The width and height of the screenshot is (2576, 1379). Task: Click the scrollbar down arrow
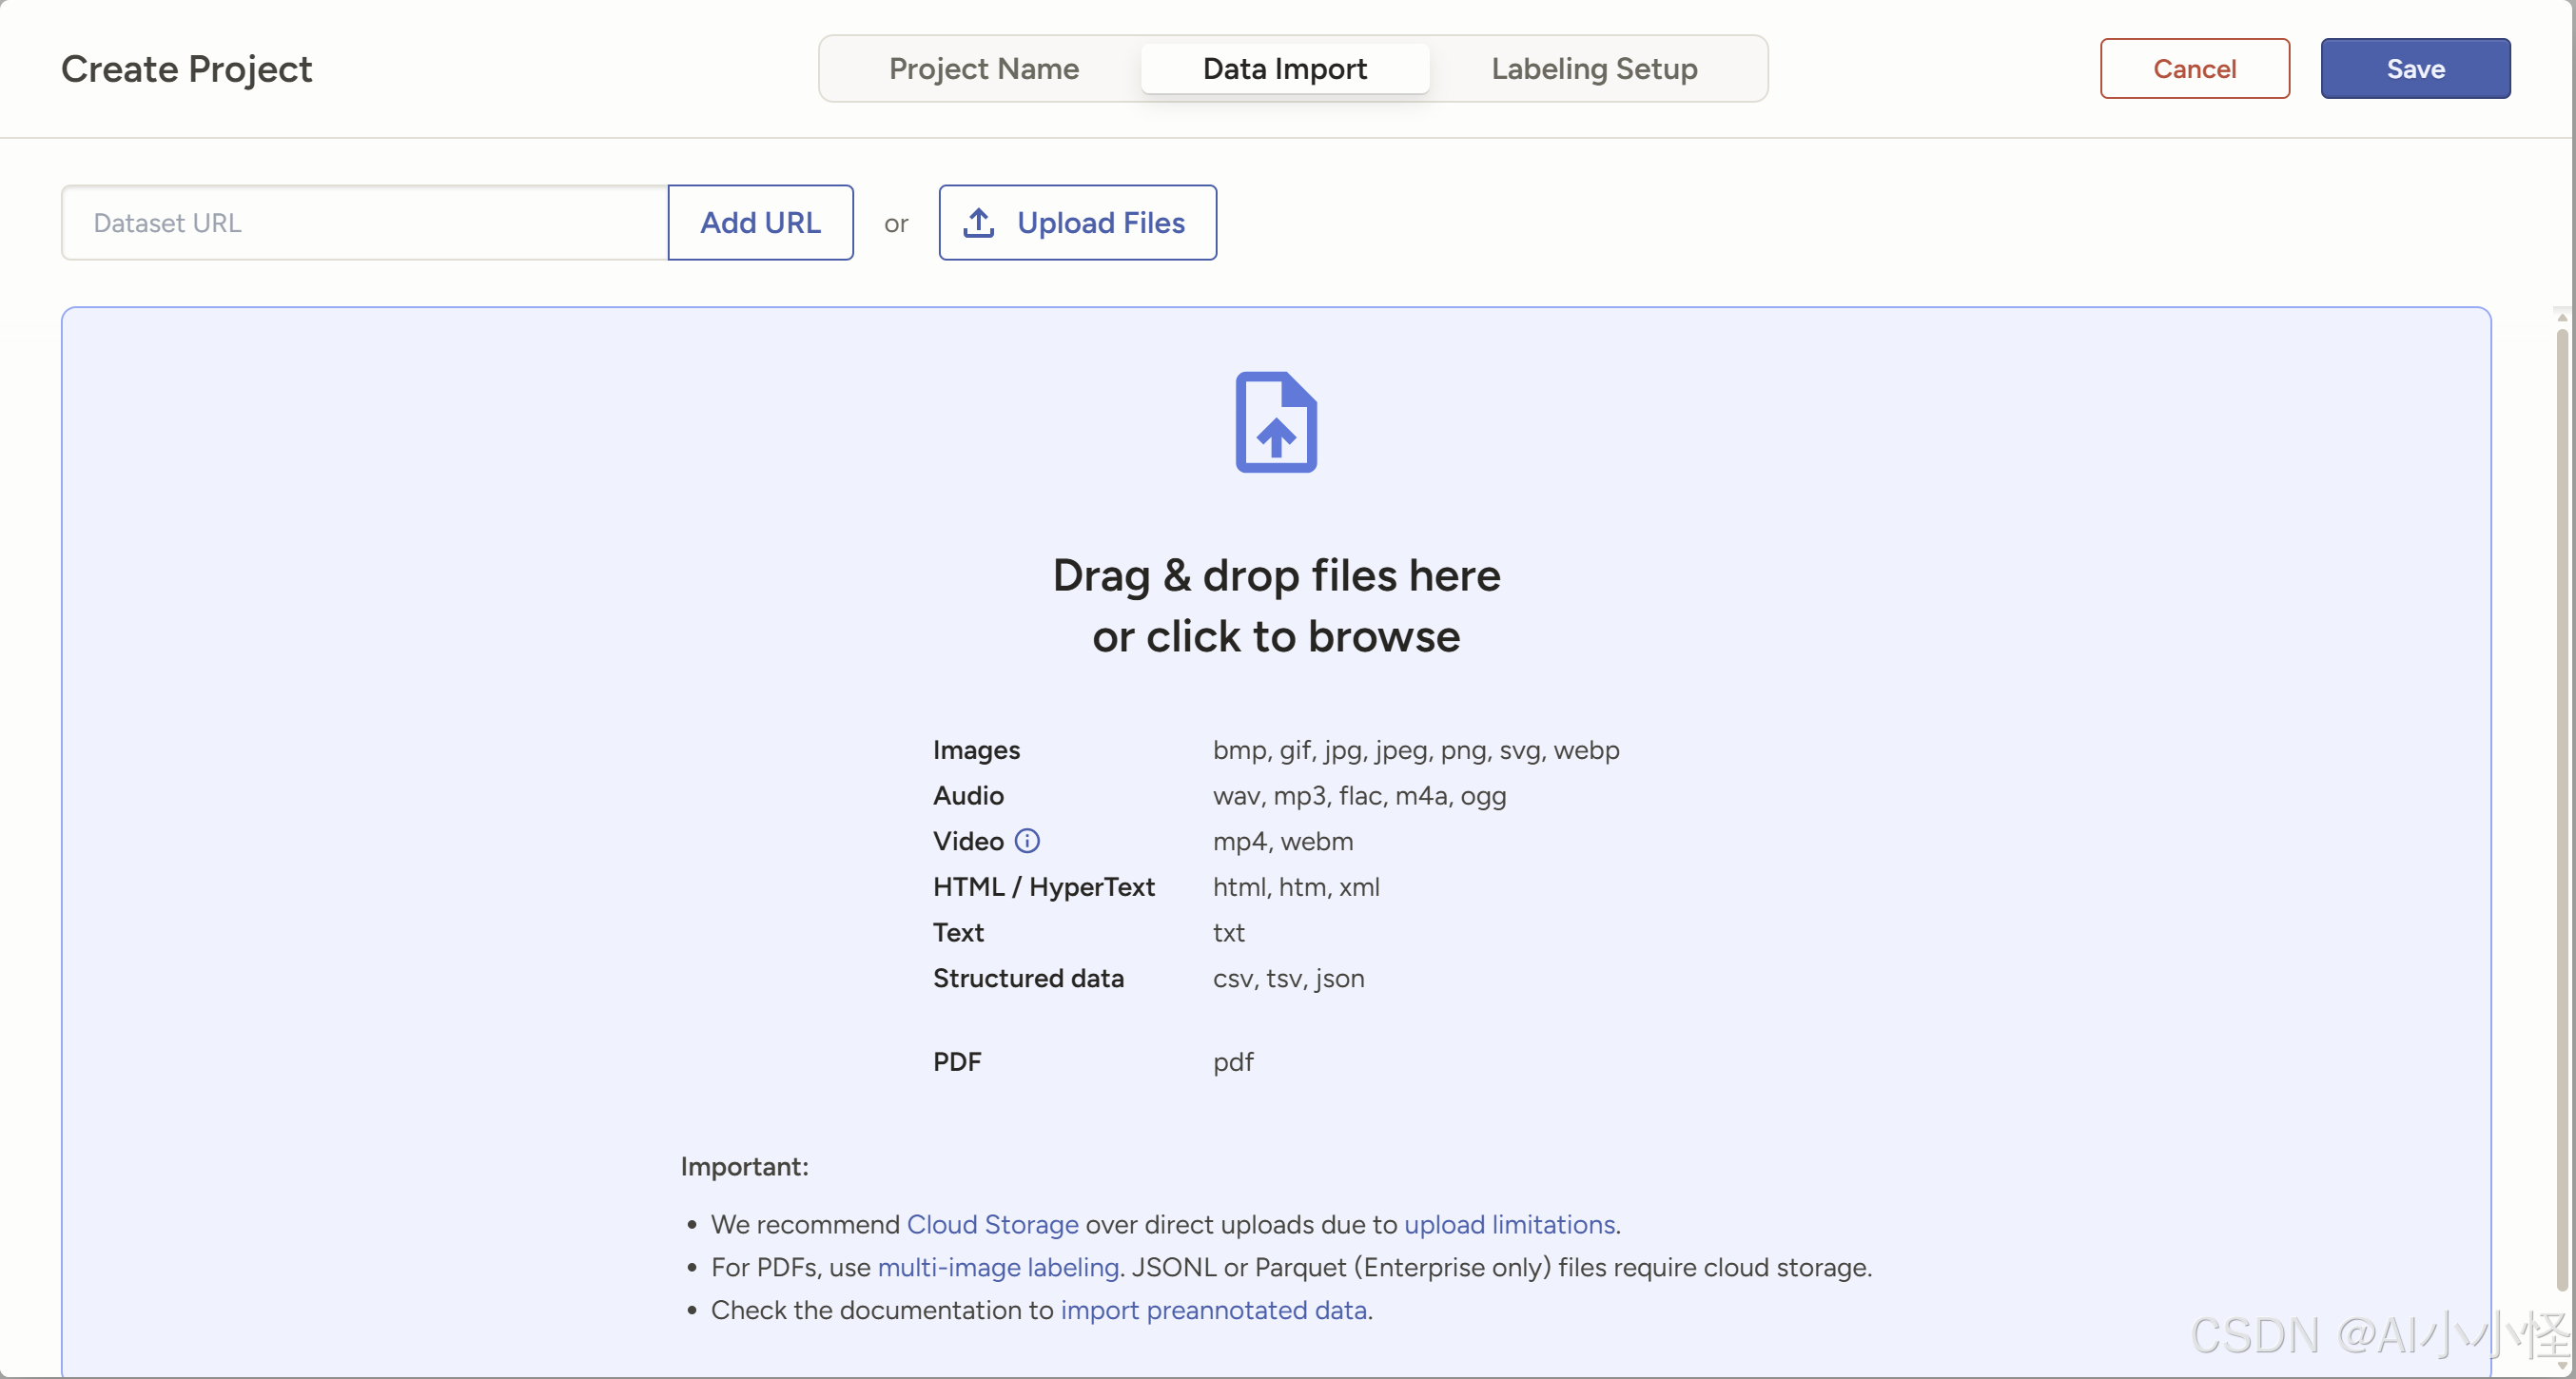pos(2561,1365)
